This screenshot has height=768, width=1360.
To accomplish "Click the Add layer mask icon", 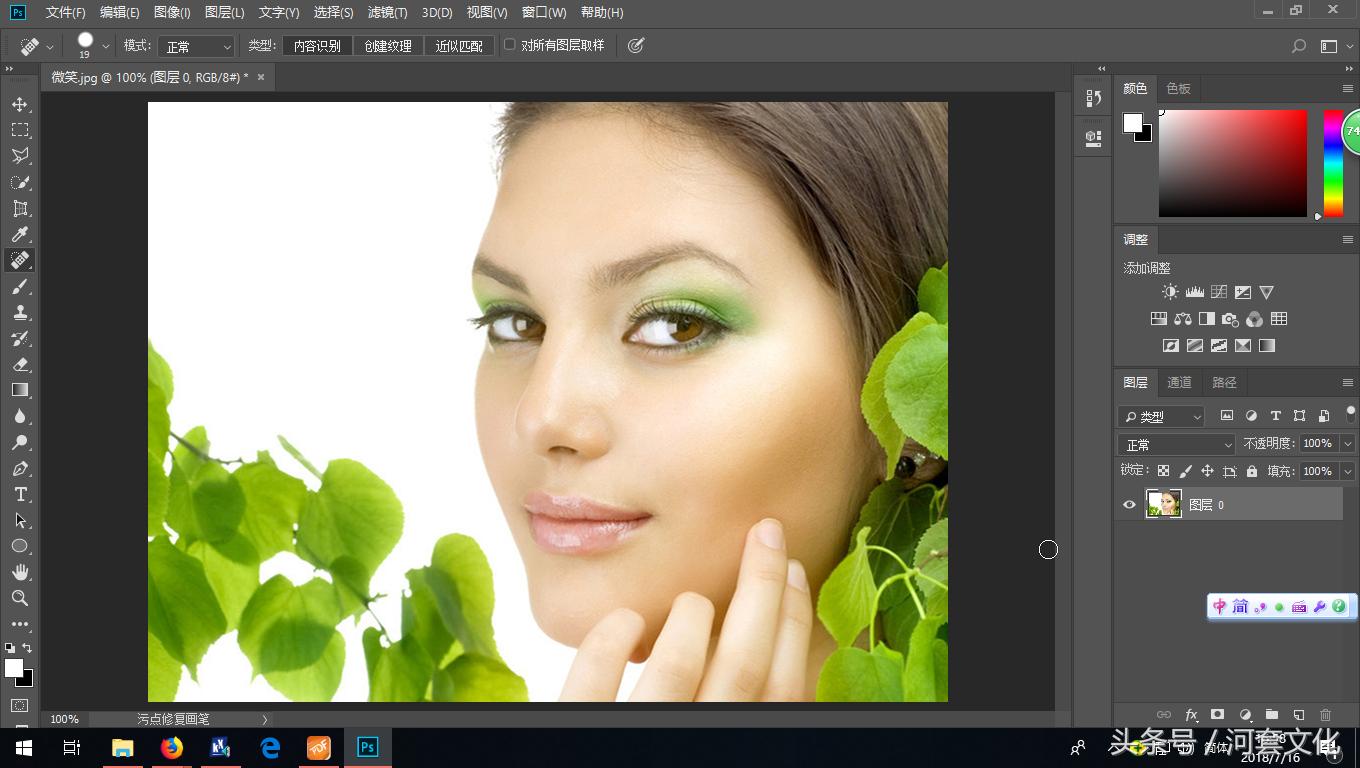I will [x=1218, y=715].
